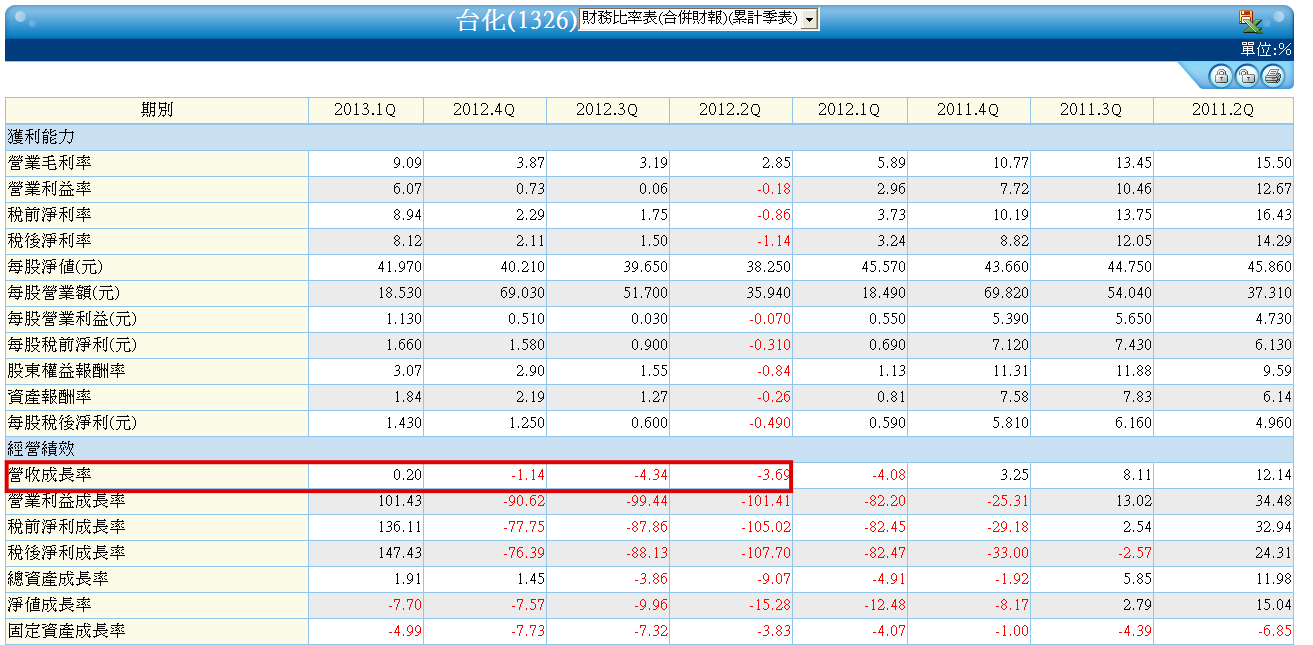Select the 2012.3Q column header

pos(607,110)
